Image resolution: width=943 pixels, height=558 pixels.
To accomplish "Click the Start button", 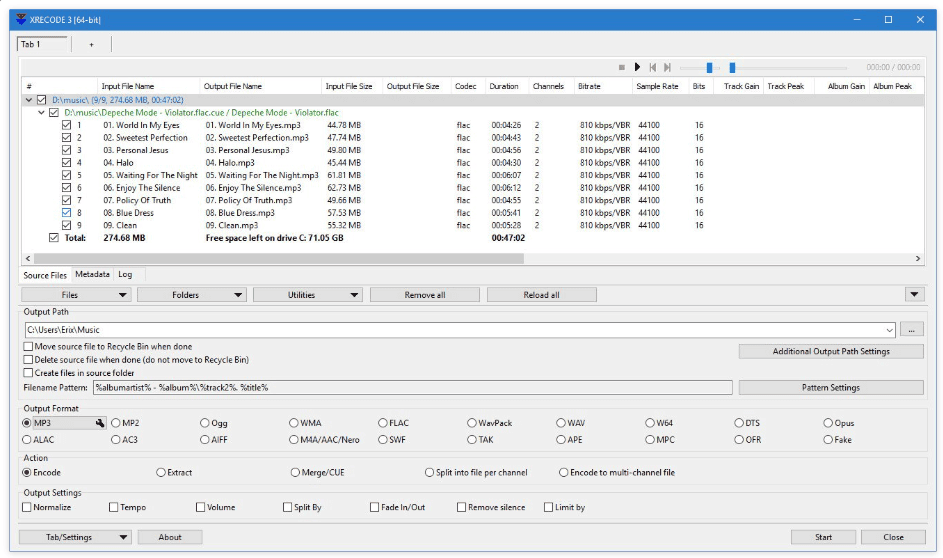I will 823,537.
